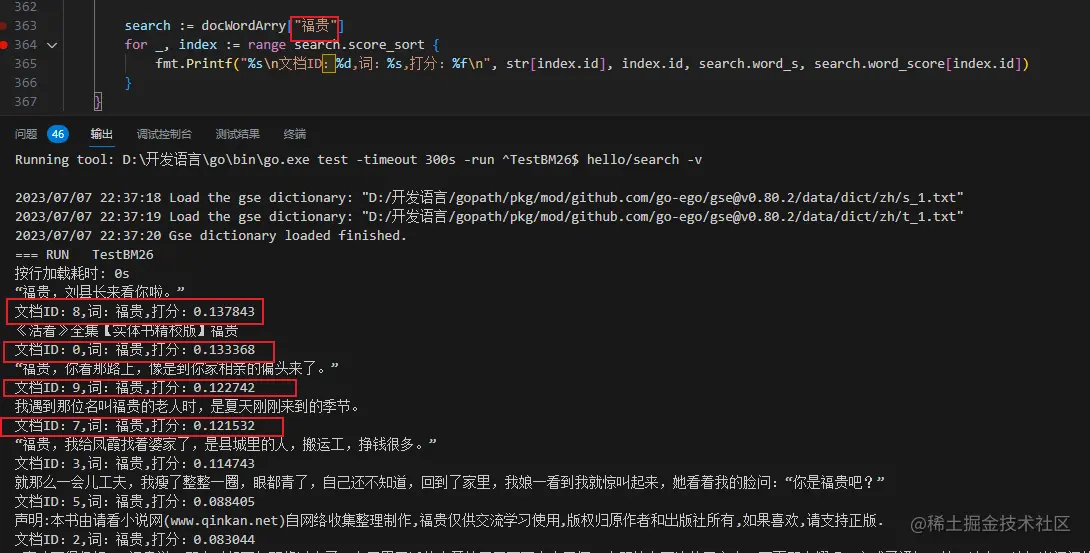Click line number 366 in the gutter
Screen dimensions: 1090x553
(26, 82)
